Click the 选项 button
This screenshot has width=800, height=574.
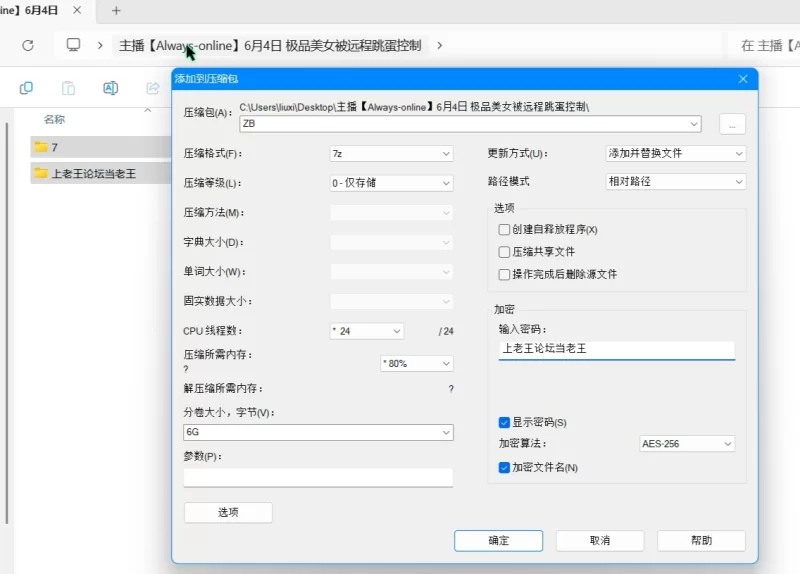coord(228,512)
